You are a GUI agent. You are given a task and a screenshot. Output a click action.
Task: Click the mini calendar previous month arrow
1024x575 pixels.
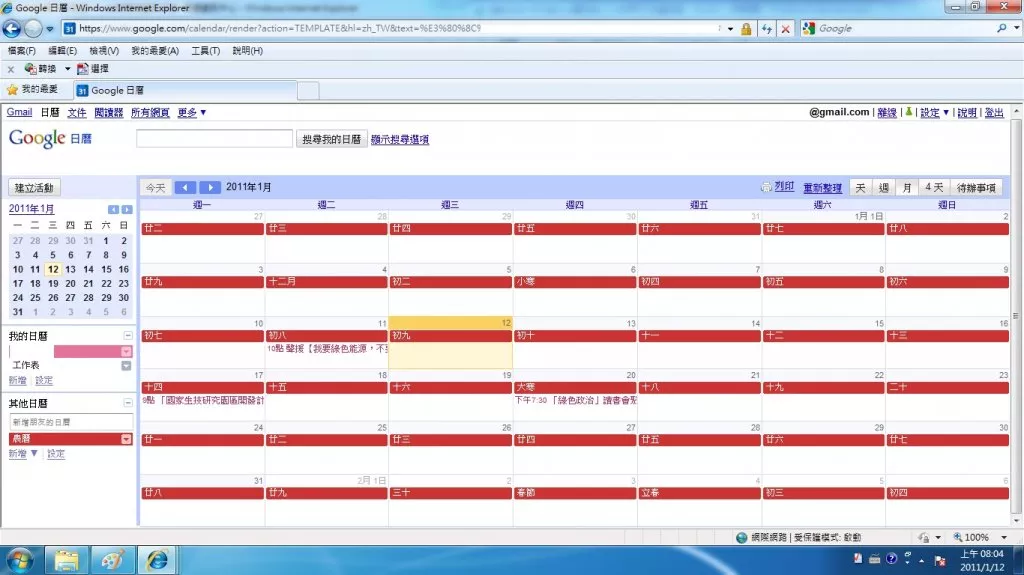114,209
